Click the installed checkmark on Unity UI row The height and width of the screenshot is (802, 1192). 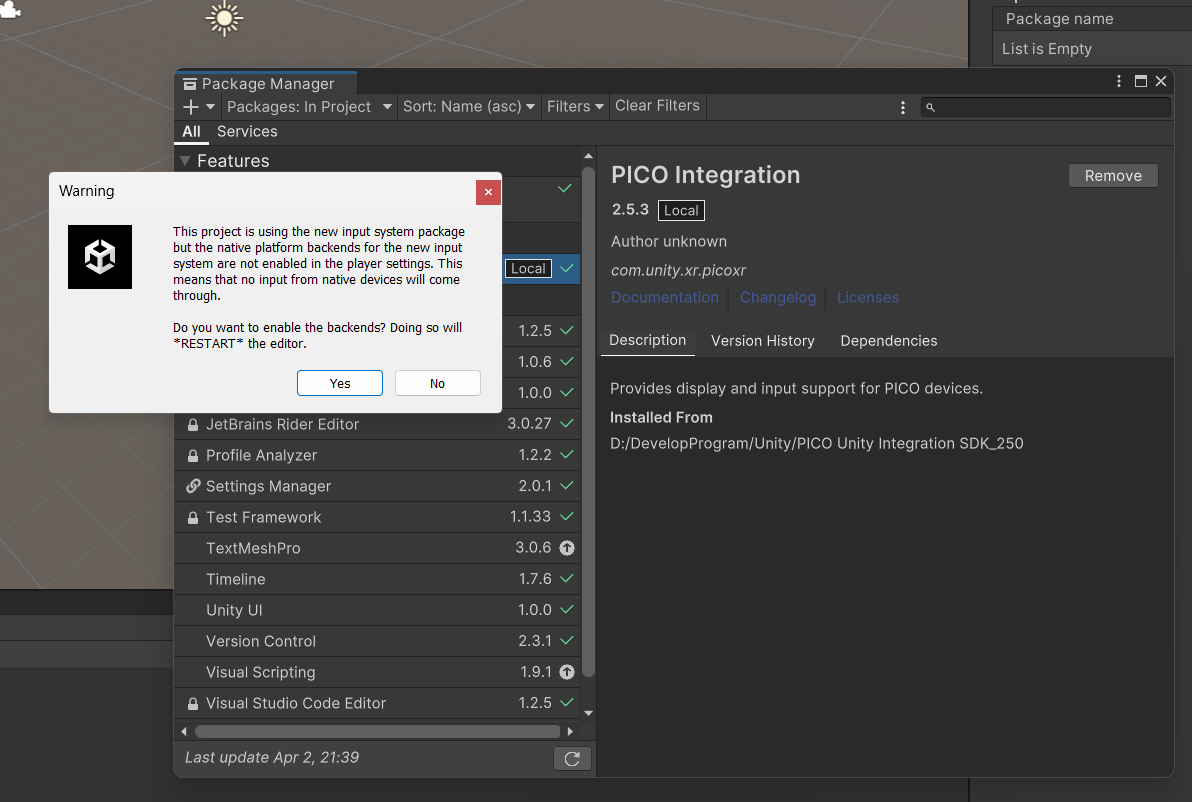coord(567,610)
